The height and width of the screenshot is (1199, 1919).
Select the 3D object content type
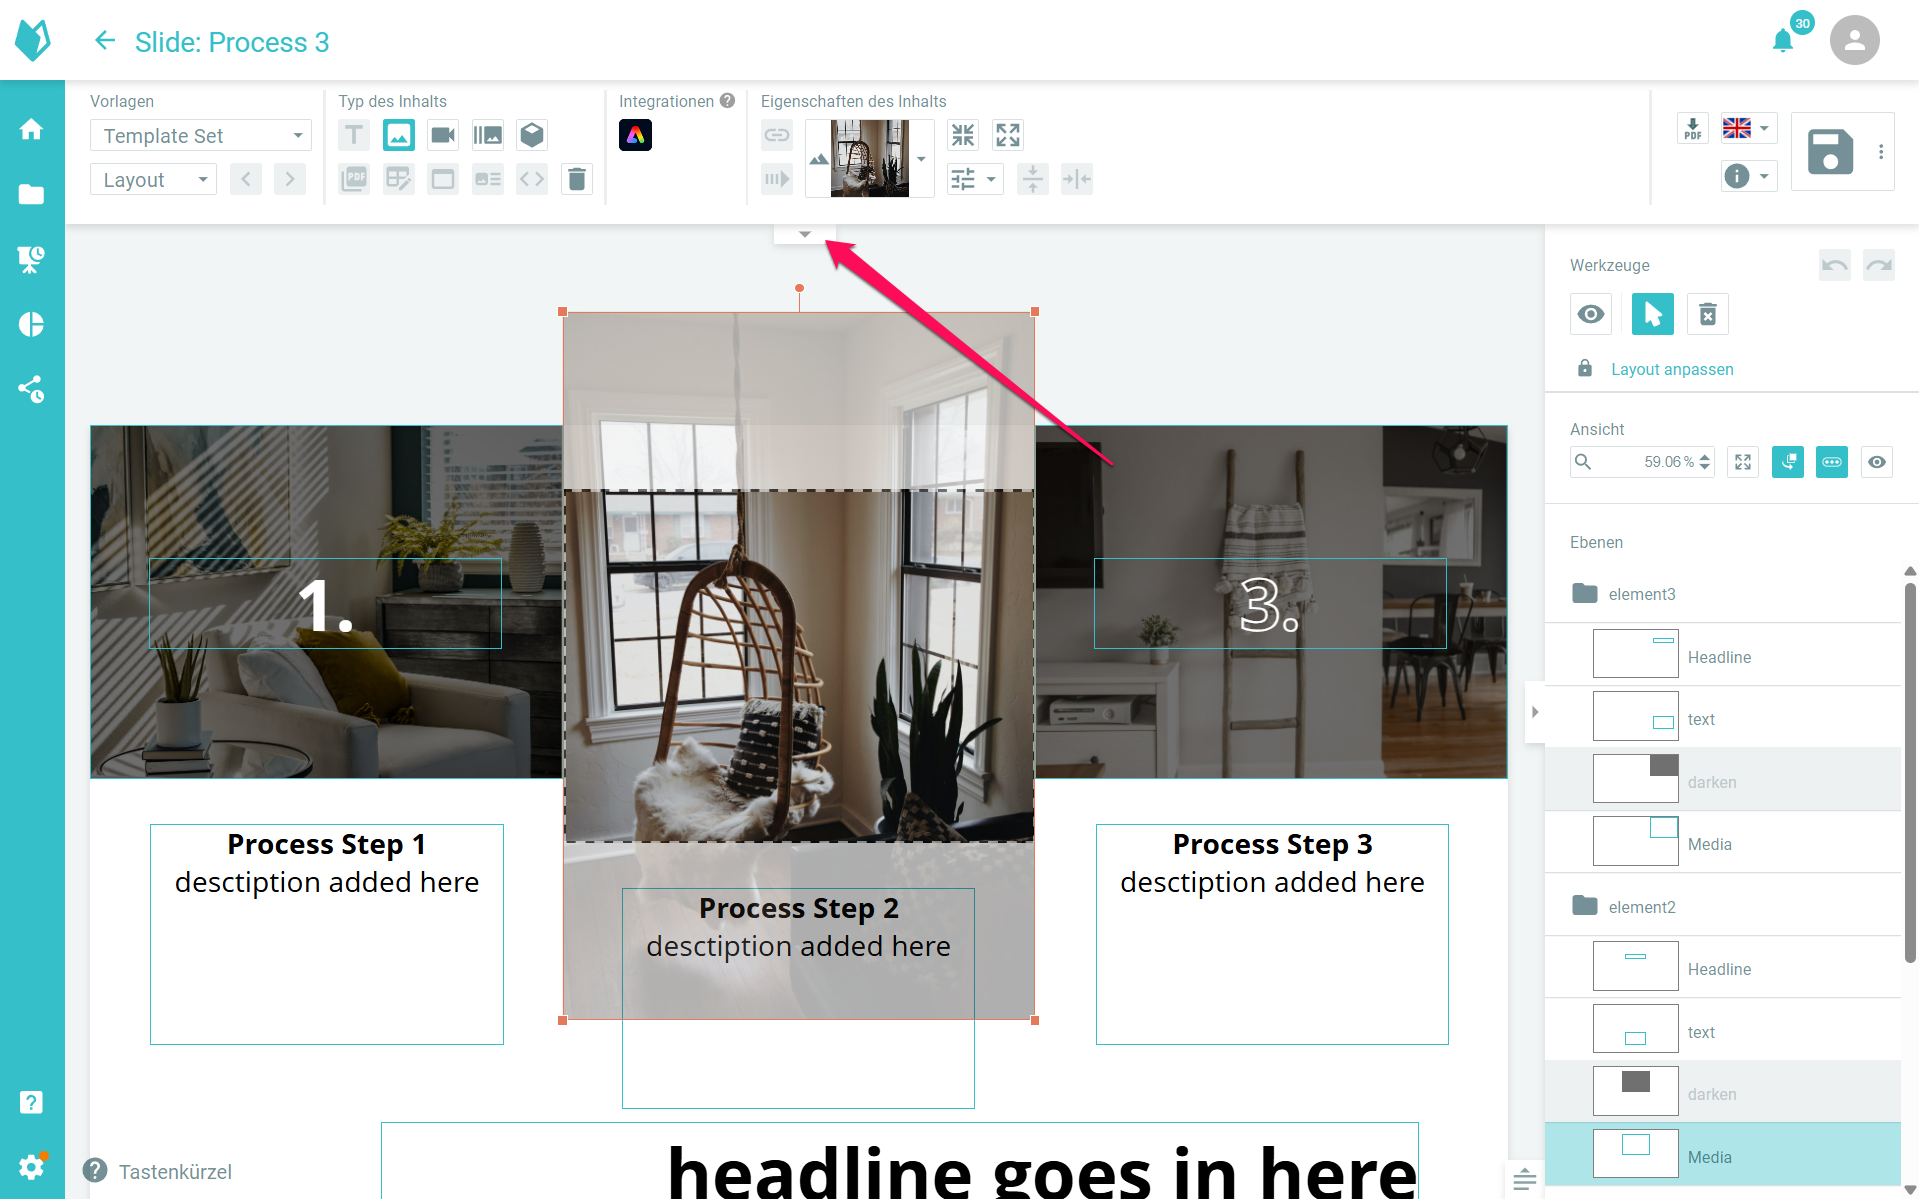pos(532,135)
